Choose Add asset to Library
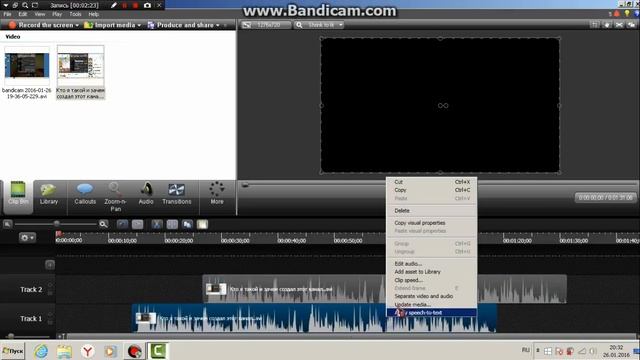The width and height of the screenshot is (640, 360). pyautogui.click(x=431, y=272)
